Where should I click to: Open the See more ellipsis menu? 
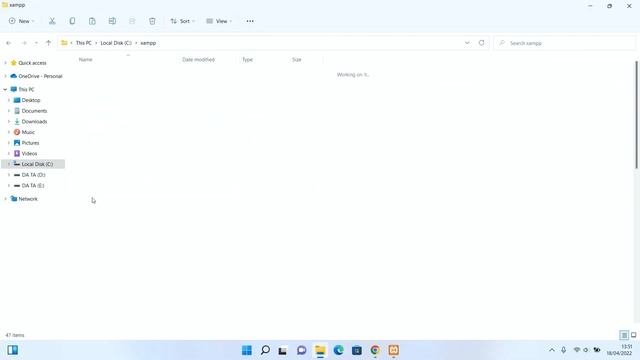coord(250,21)
